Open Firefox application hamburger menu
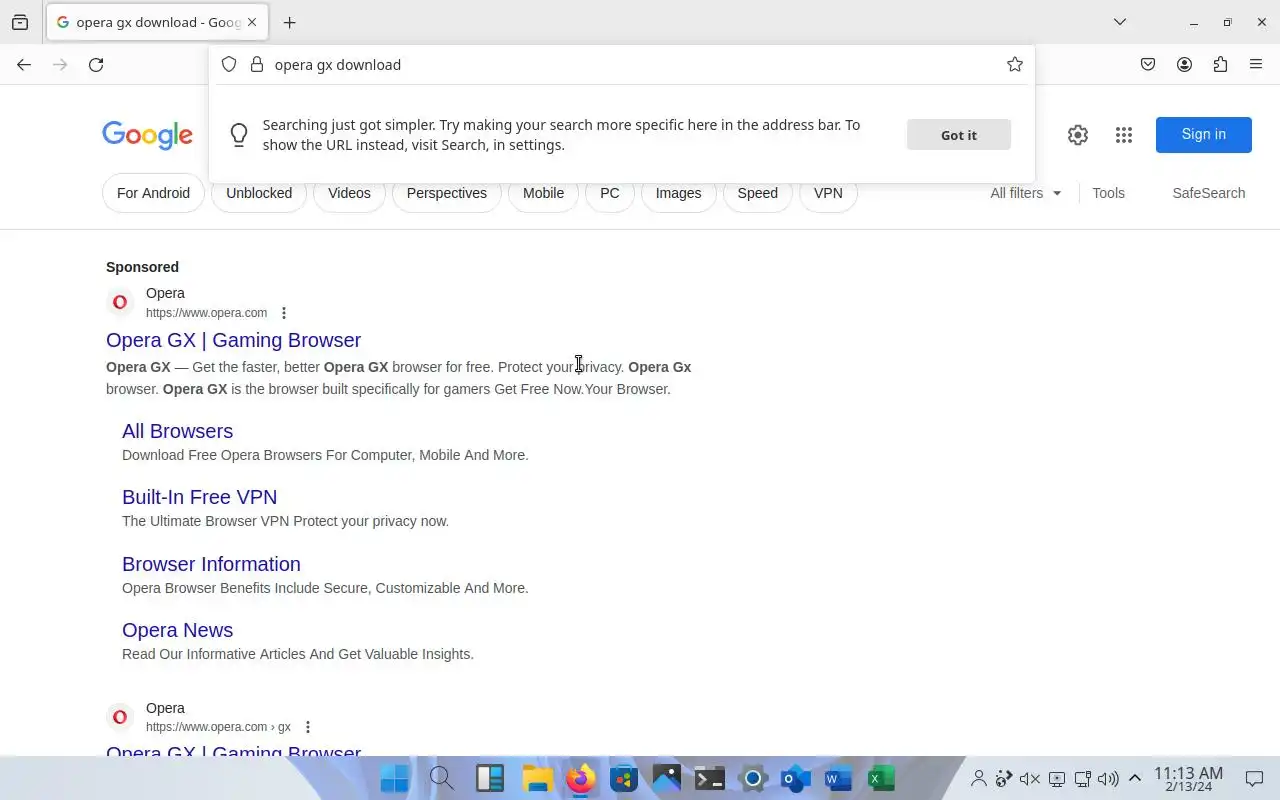This screenshot has height=800, width=1280. [x=1256, y=64]
